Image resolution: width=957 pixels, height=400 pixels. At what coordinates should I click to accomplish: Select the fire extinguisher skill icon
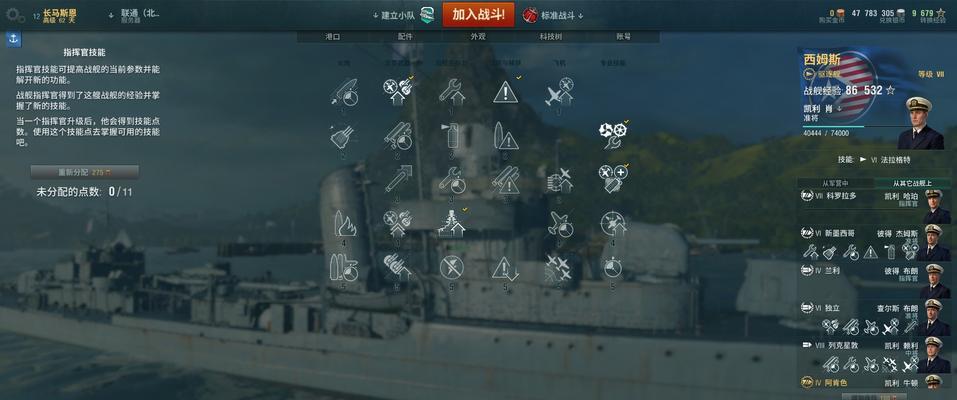point(450,136)
